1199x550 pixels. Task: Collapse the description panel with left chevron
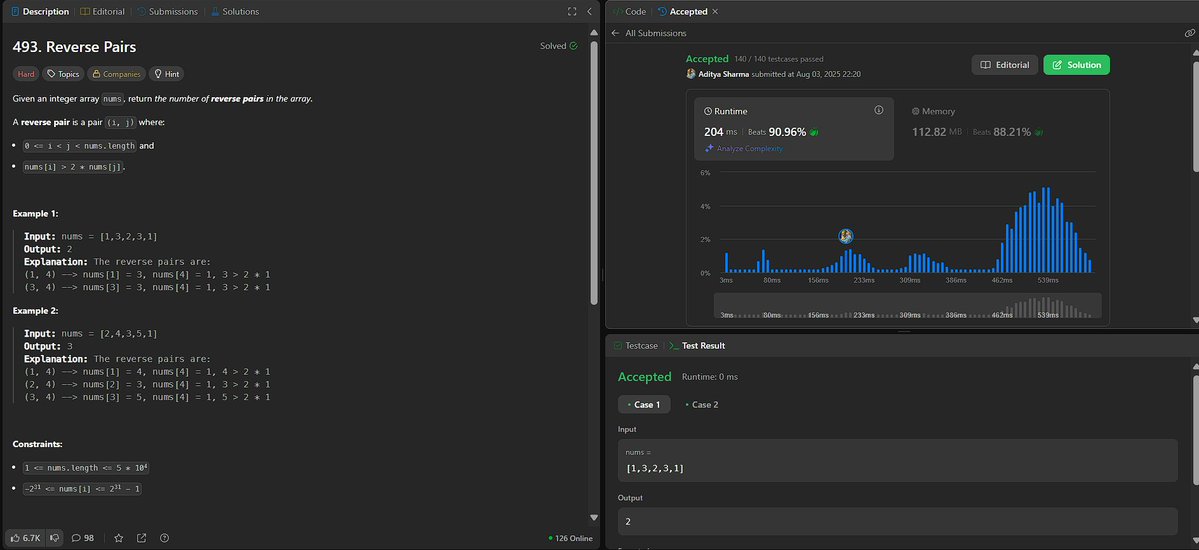590,11
